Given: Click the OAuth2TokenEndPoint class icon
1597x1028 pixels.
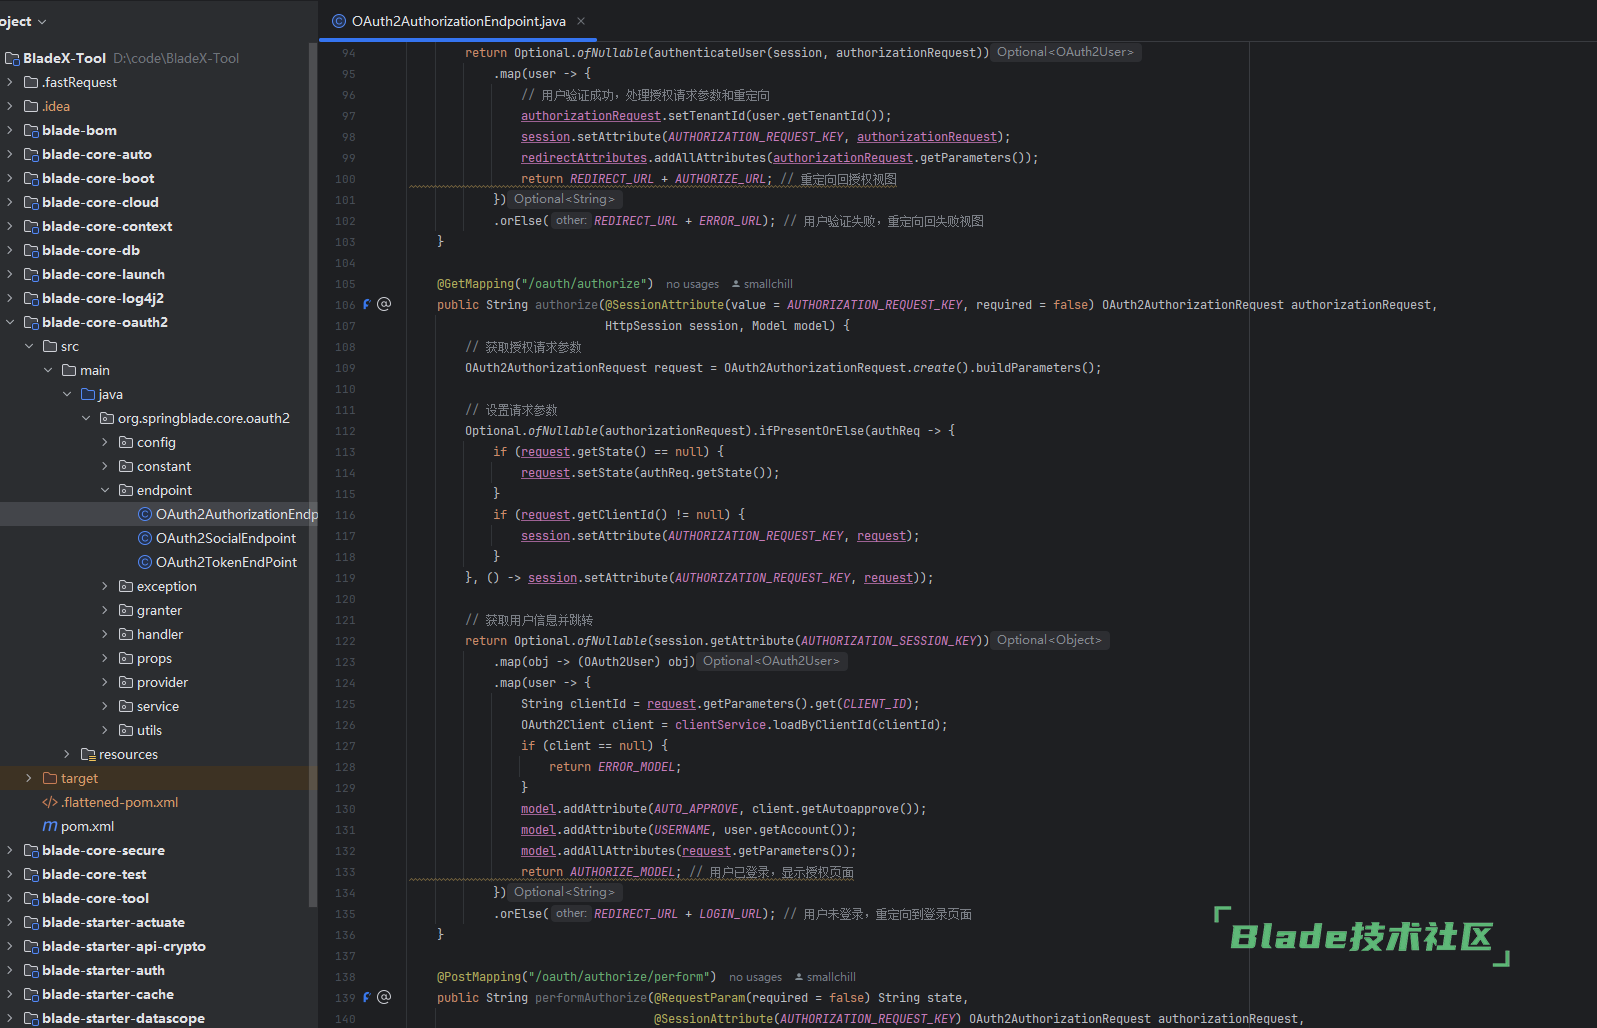Looking at the screenshot, I should 145,562.
